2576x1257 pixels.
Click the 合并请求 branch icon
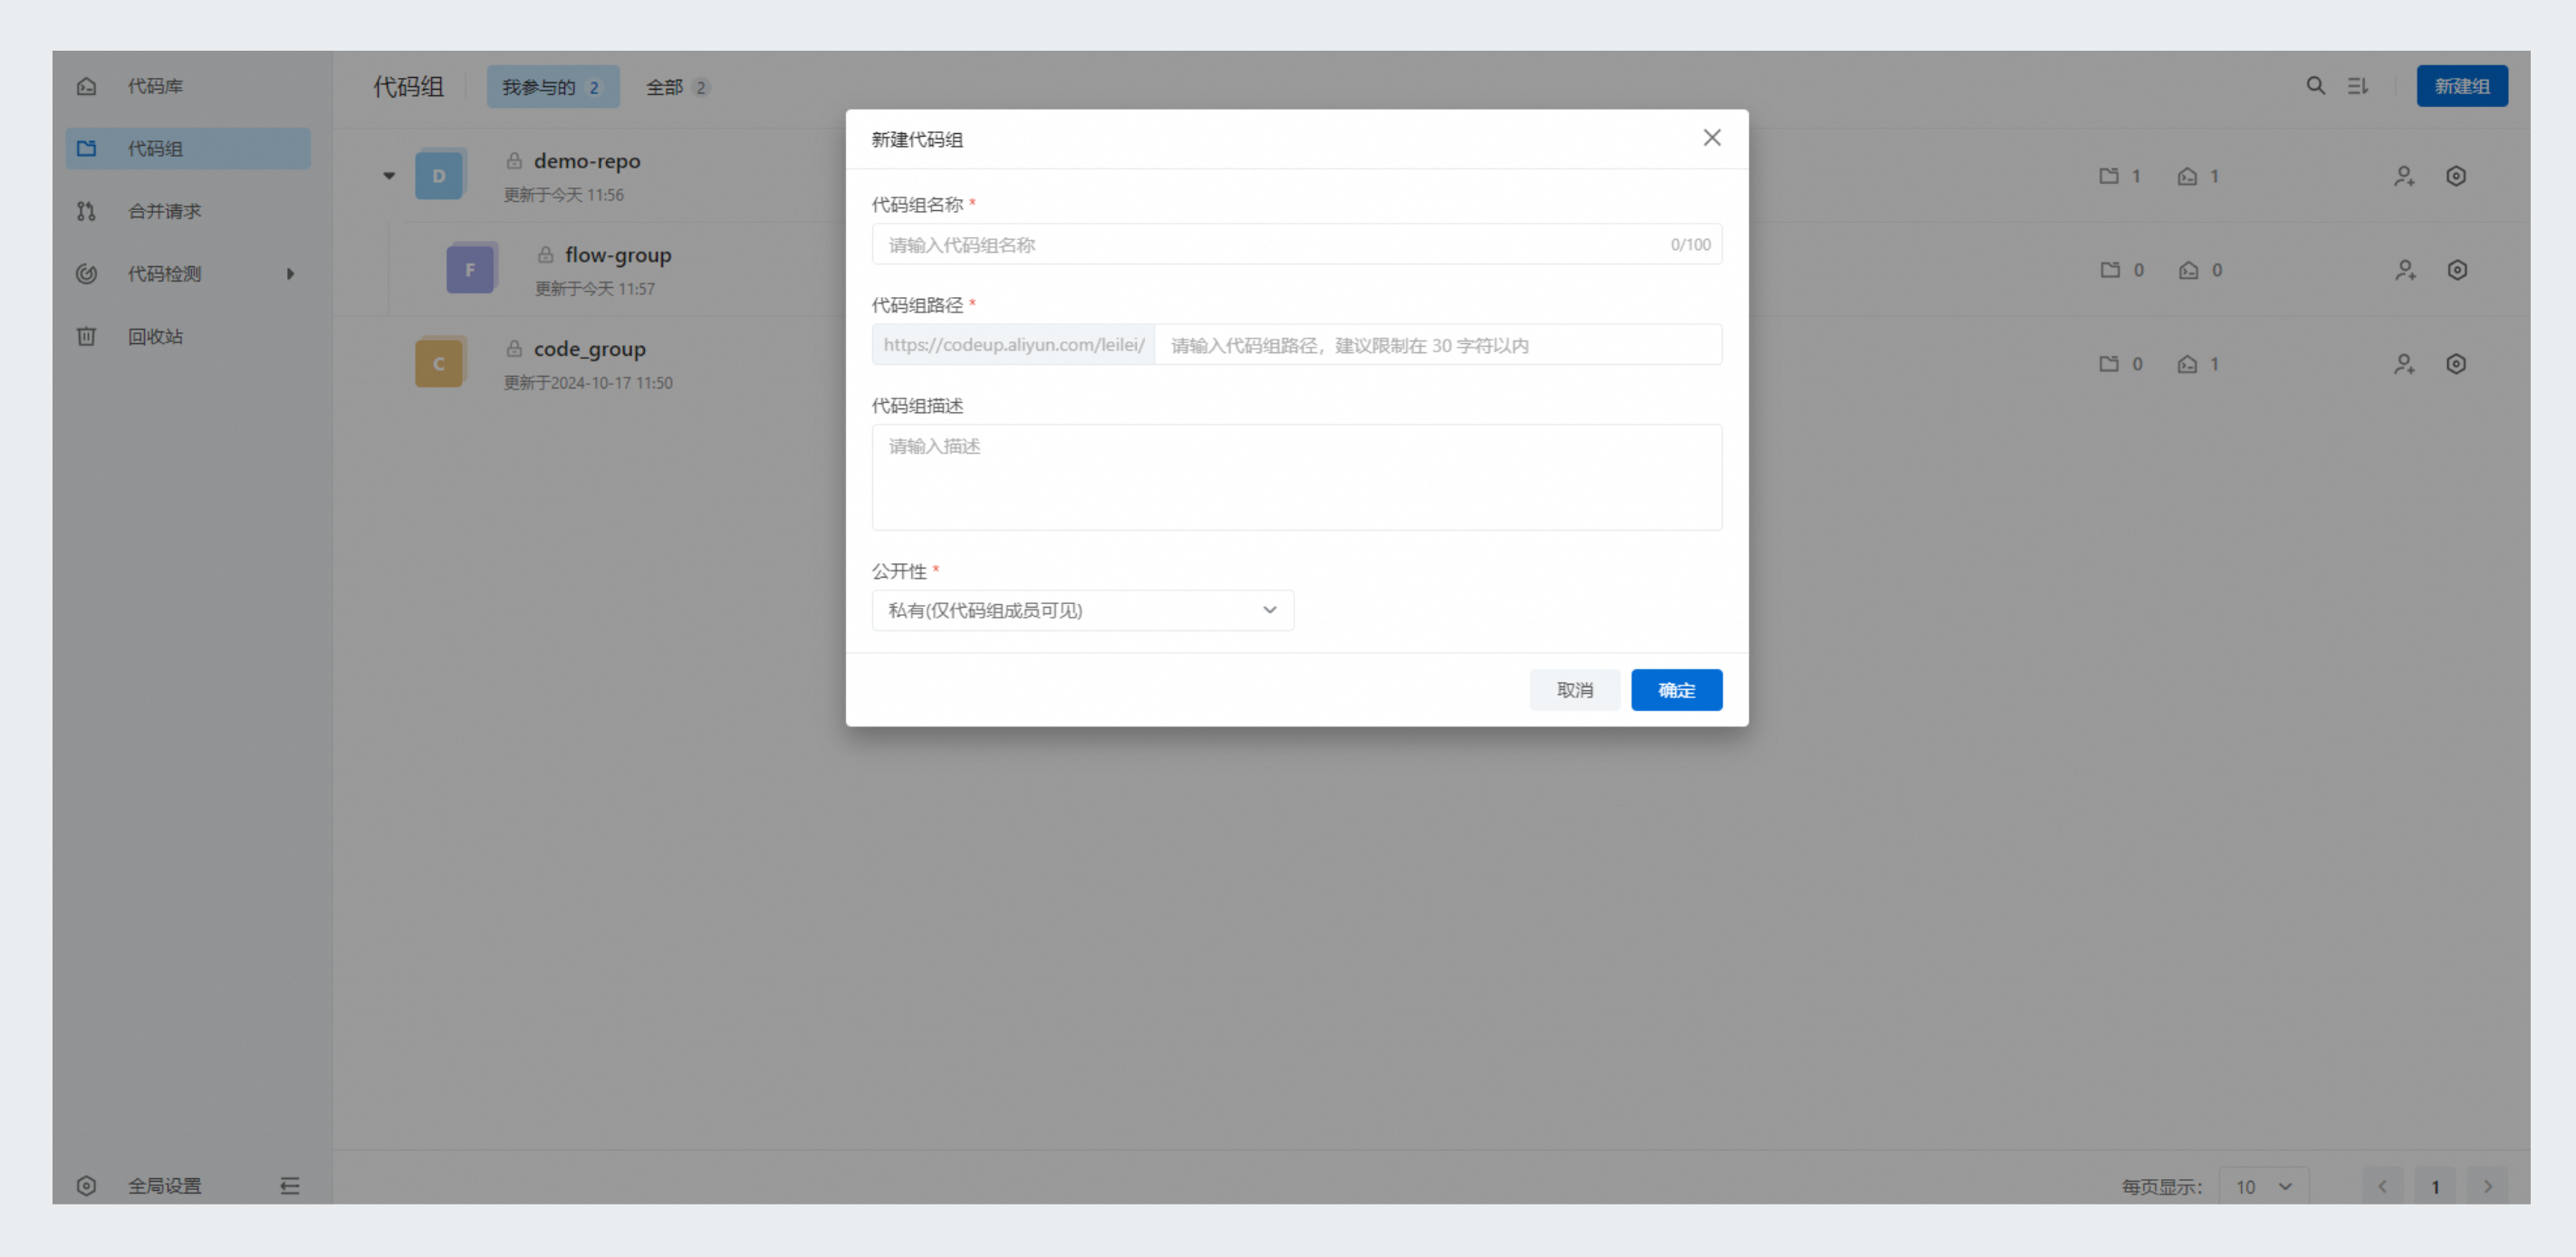86,211
